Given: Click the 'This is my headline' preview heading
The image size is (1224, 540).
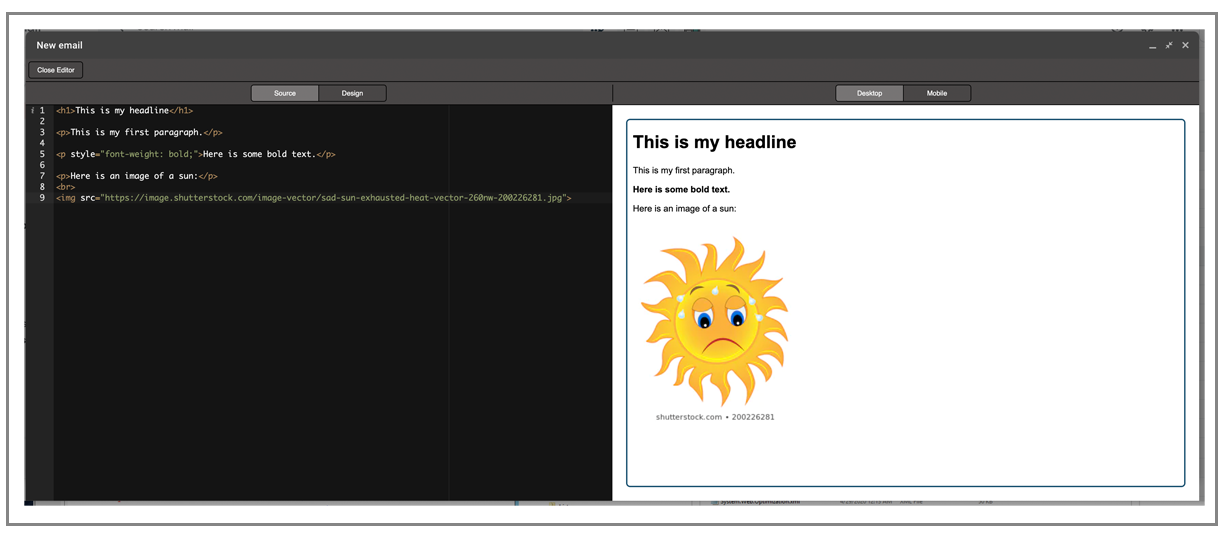Looking at the screenshot, I should coord(715,142).
